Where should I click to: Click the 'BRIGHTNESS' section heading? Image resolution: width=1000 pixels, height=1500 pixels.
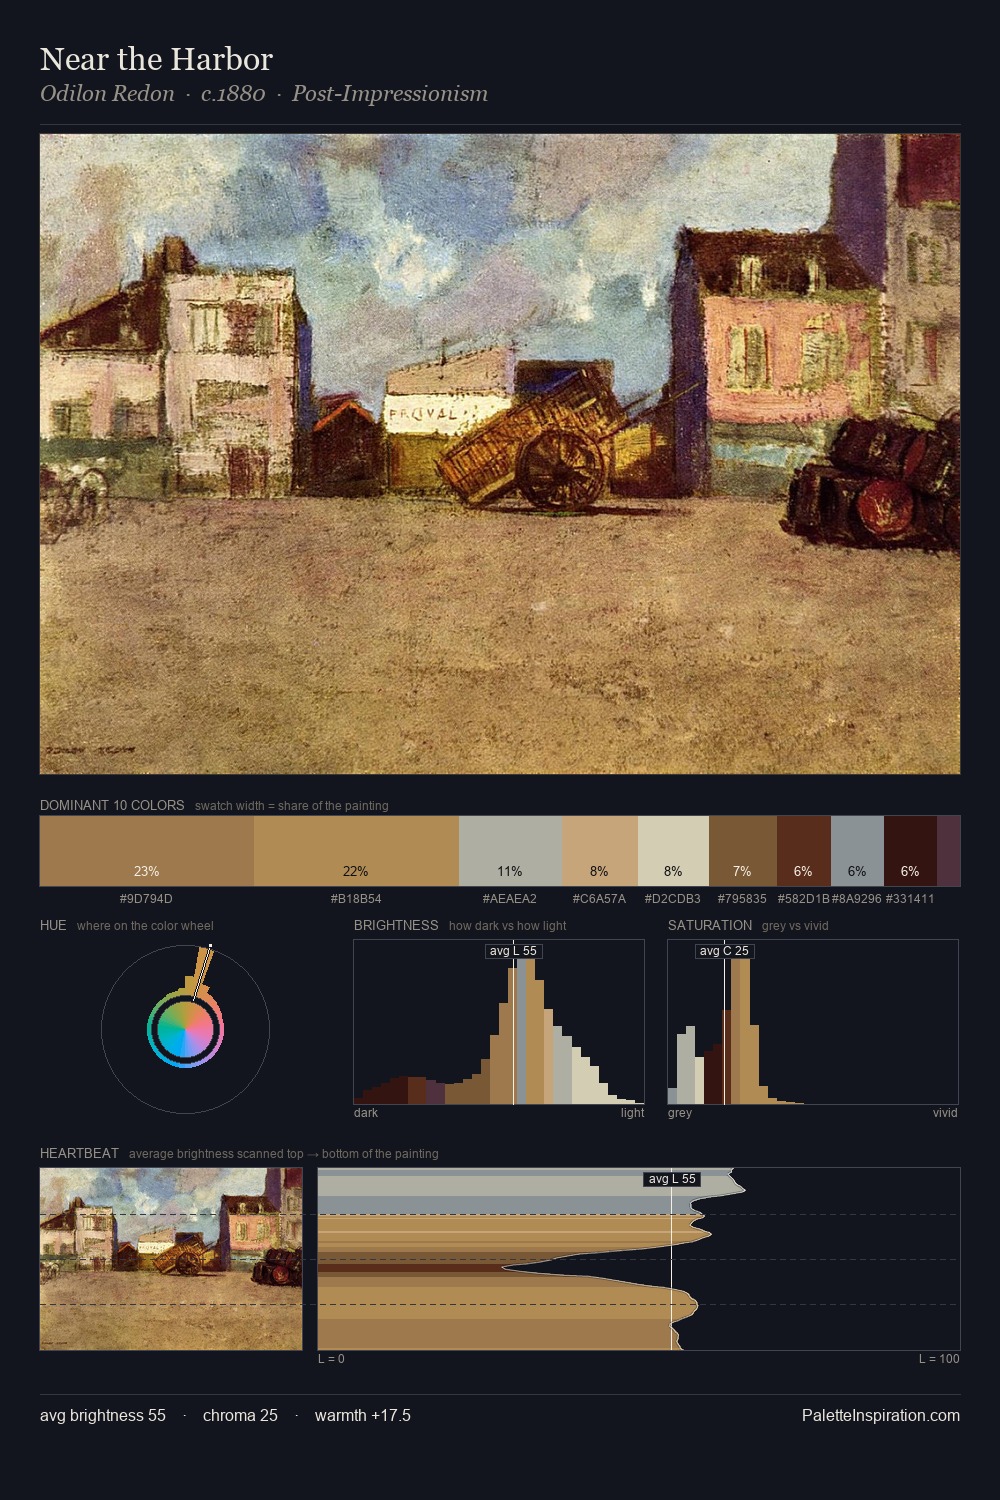pyautogui.click(x=396, y=925)
